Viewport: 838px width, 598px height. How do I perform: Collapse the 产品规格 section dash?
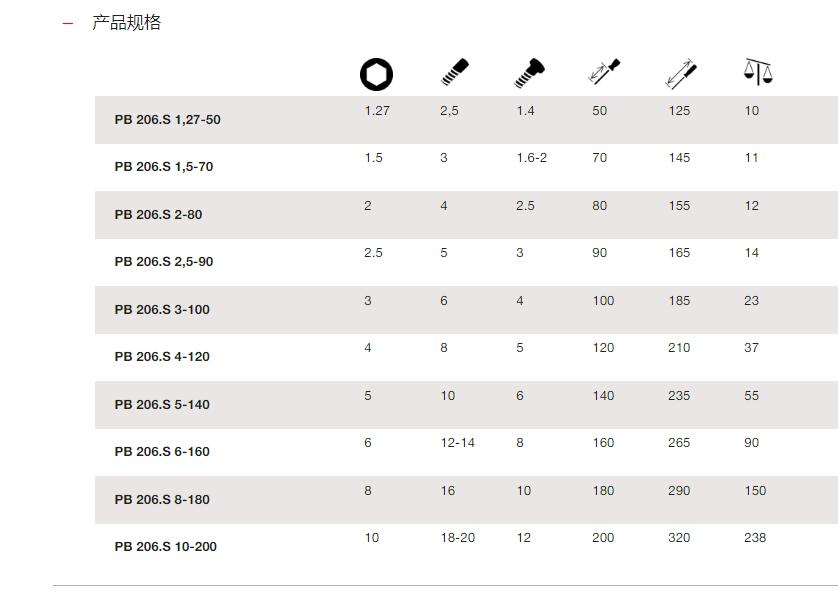[67, 24]
